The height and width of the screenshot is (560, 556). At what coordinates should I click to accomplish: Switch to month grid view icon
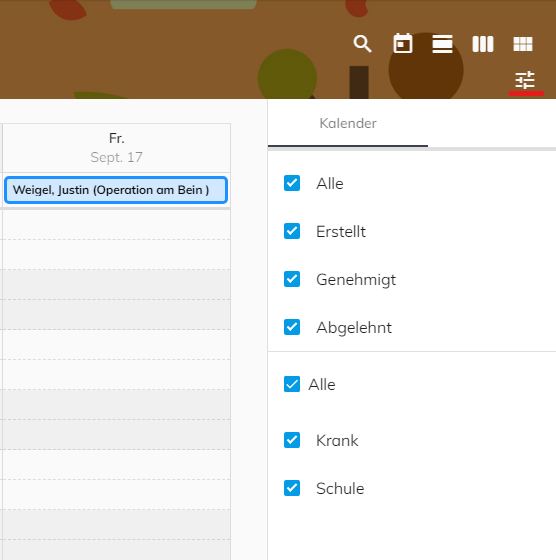point(523,44)
